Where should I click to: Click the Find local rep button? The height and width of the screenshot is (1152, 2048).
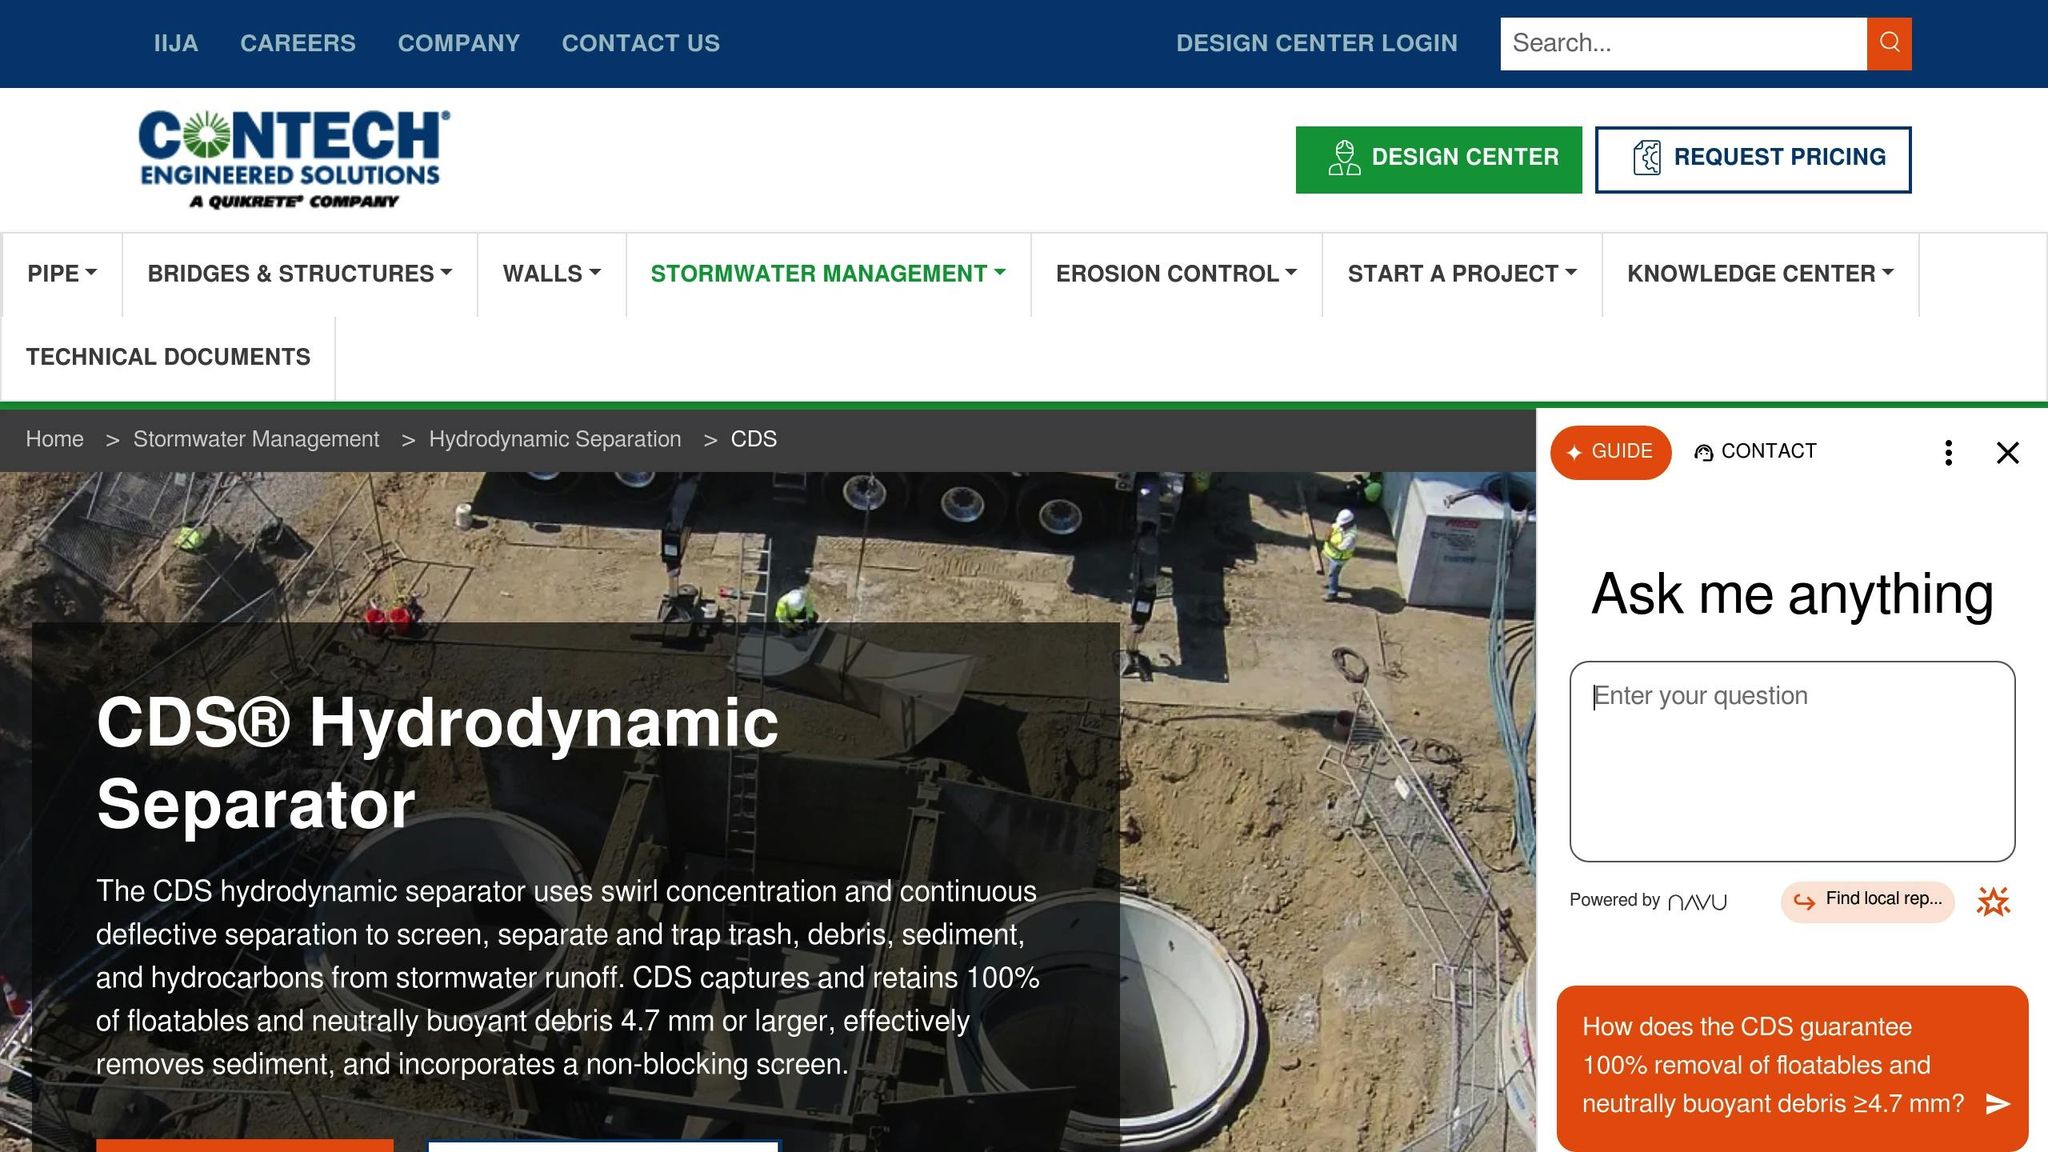point(1866,900)
